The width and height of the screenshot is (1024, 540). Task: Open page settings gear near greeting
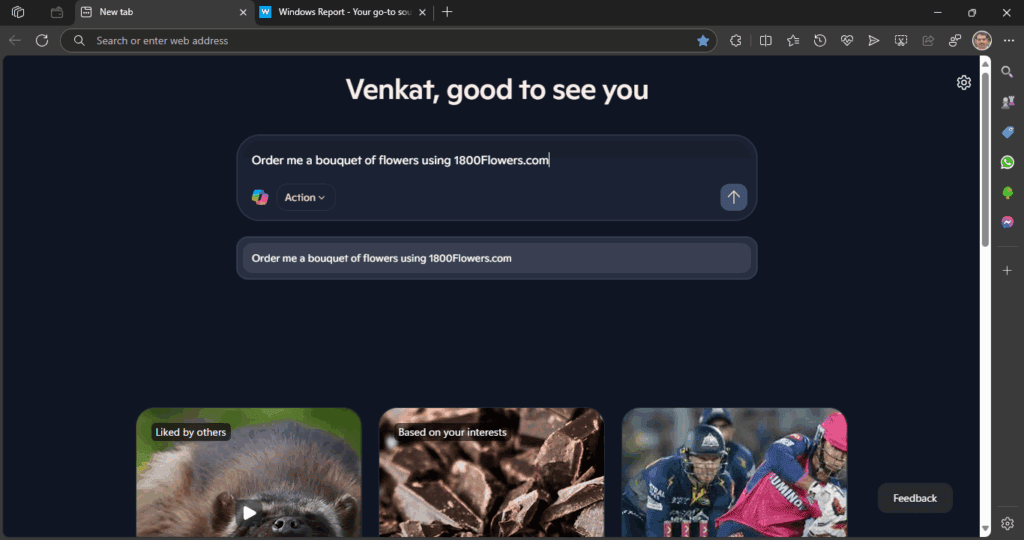tap(963, 82)
